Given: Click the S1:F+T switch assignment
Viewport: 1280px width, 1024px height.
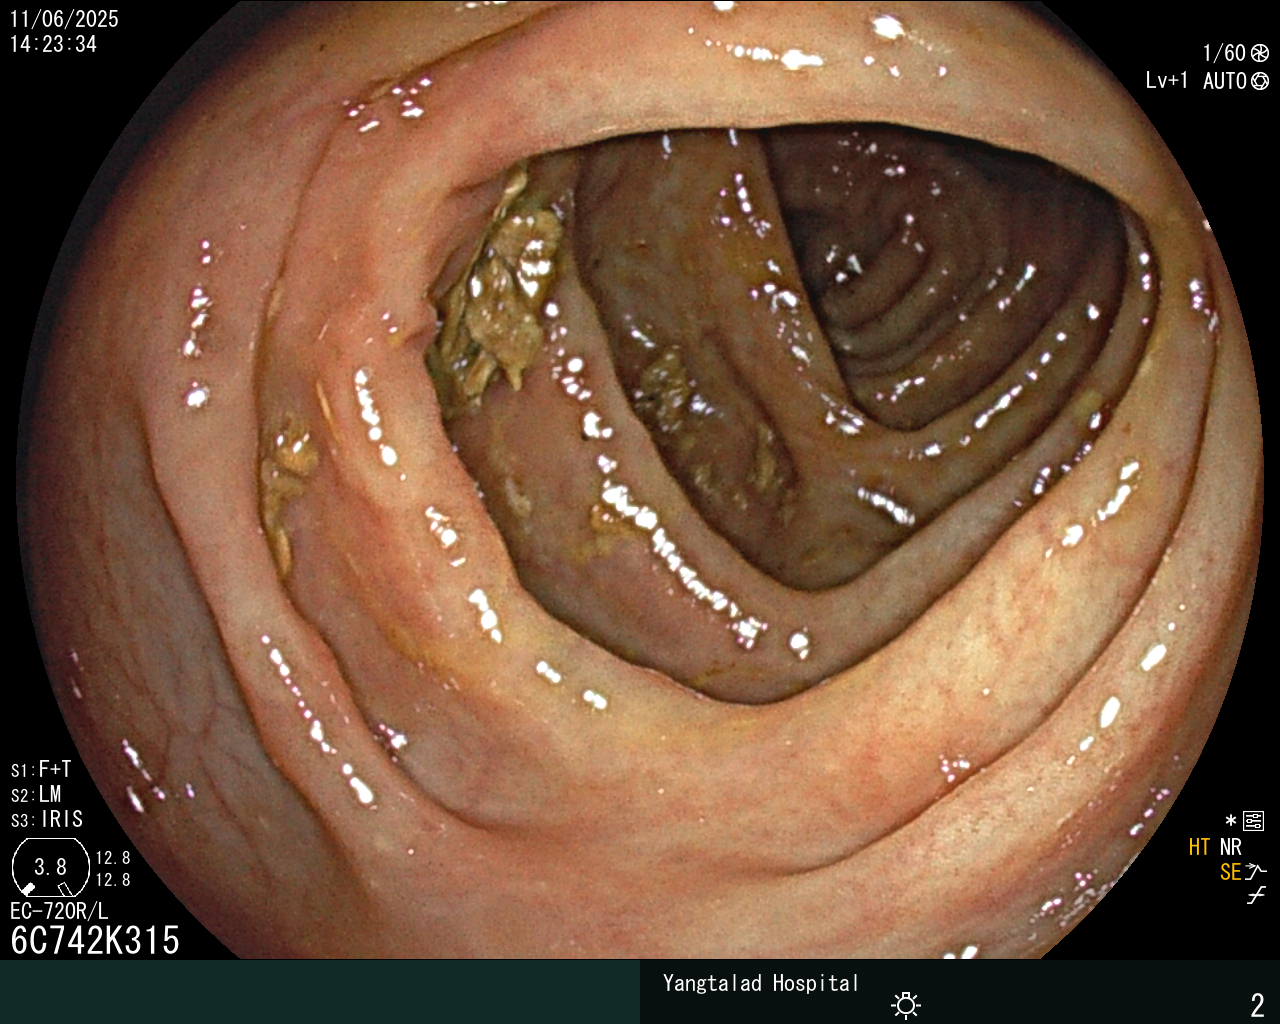Looking at the screenshot, I should tap(41, 770).
